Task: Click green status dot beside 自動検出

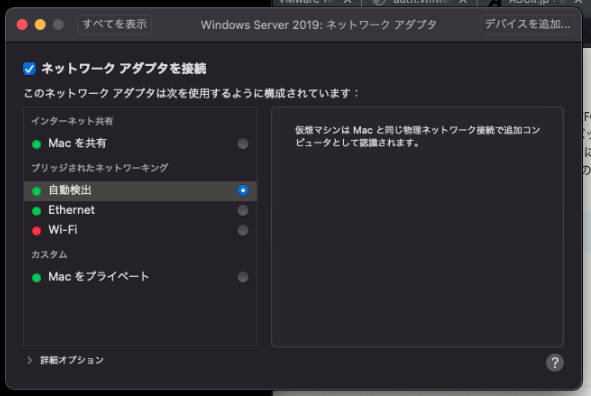Action: point(37,191)
